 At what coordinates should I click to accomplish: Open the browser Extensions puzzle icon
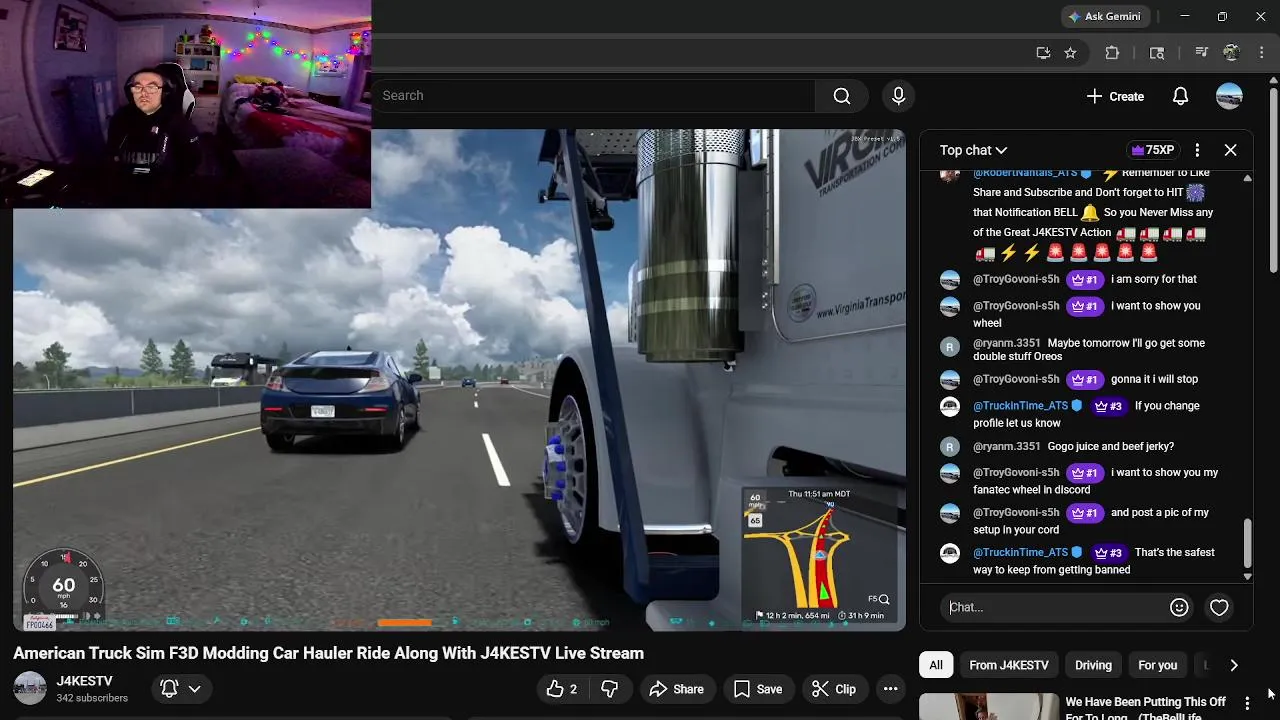[1112, 53]
